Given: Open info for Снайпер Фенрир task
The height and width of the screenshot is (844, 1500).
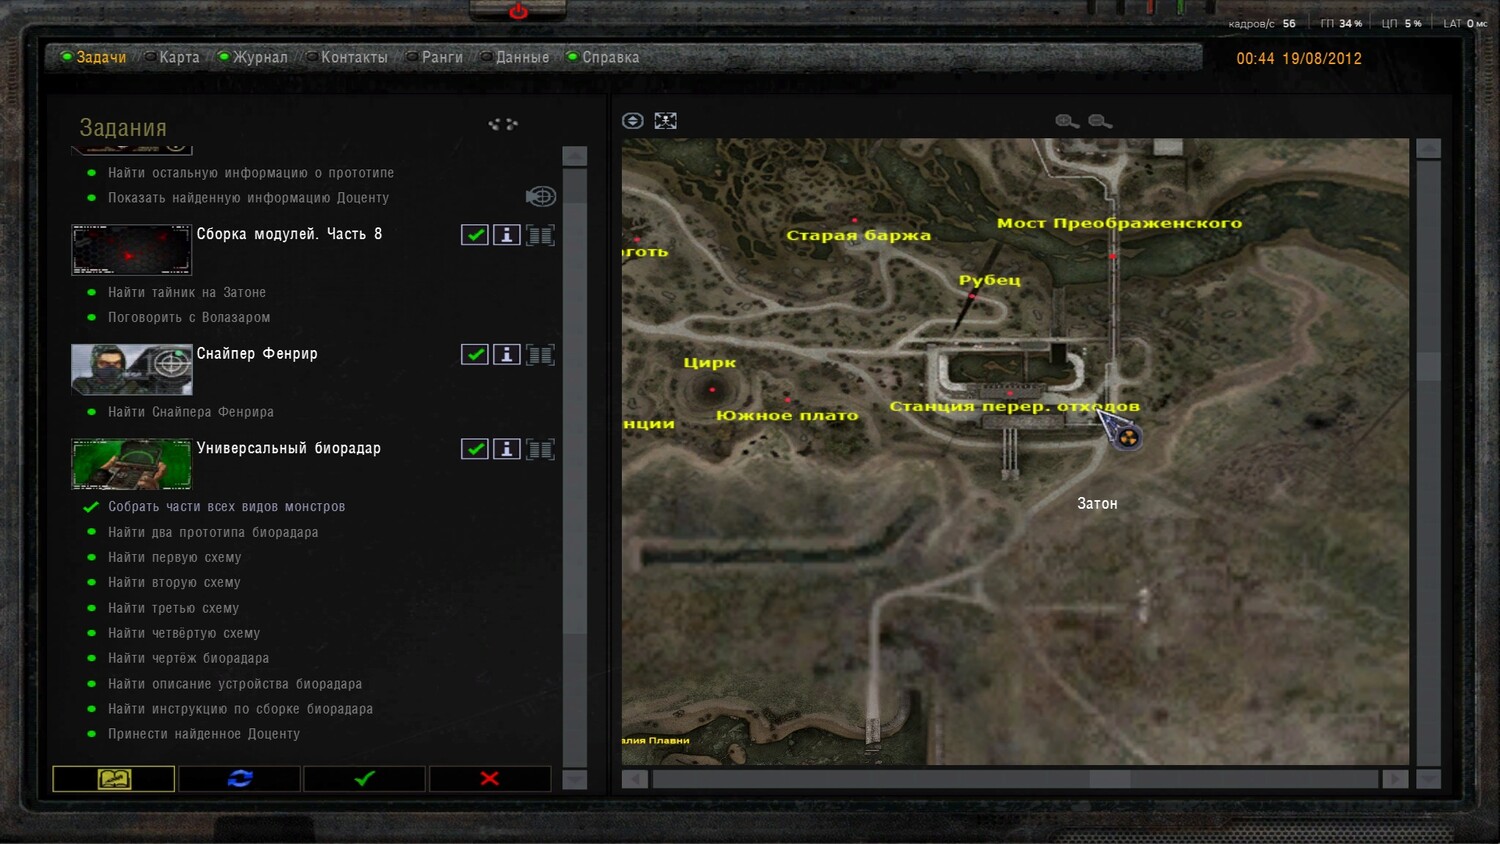Looking at the screenshot, I should coord(507,355).
